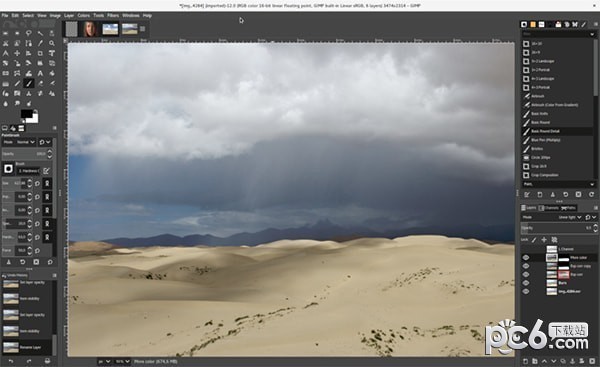Open the Filters menu
The width and height of the screenshot is (600, 367).
113,16
